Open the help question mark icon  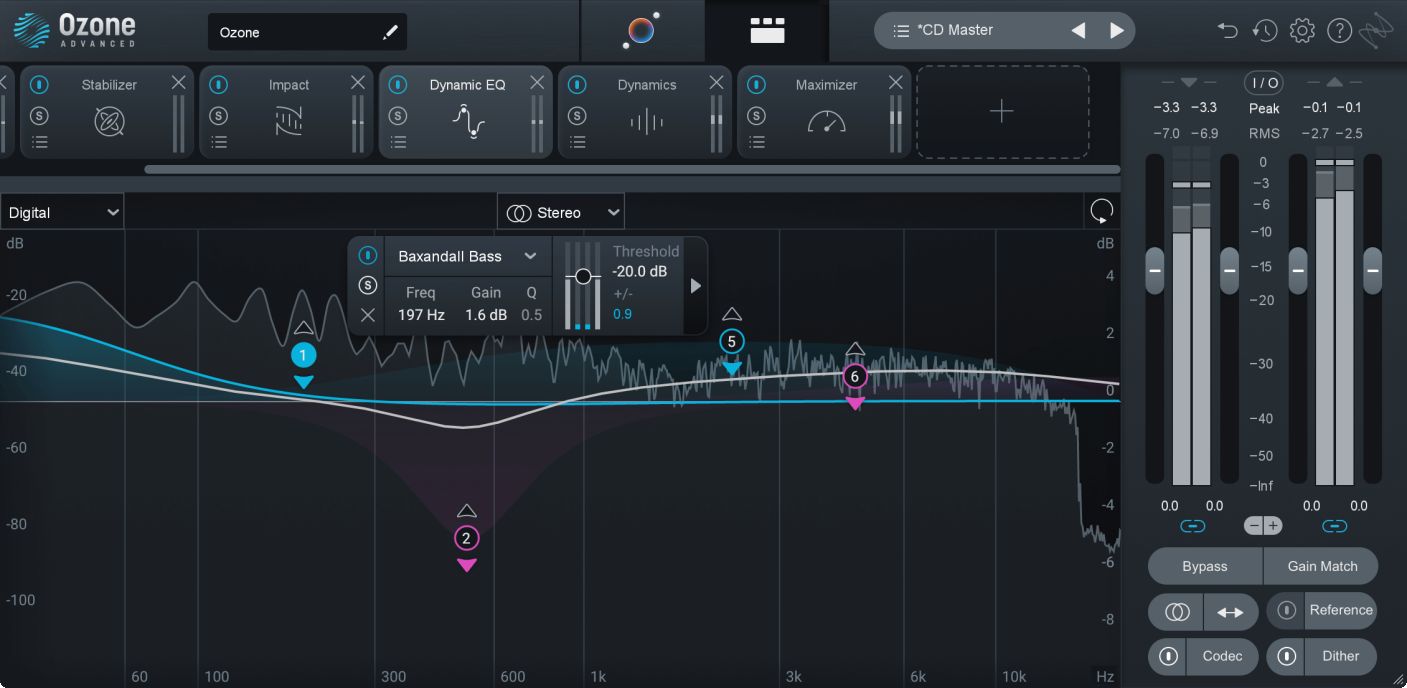pos(1339,31)
